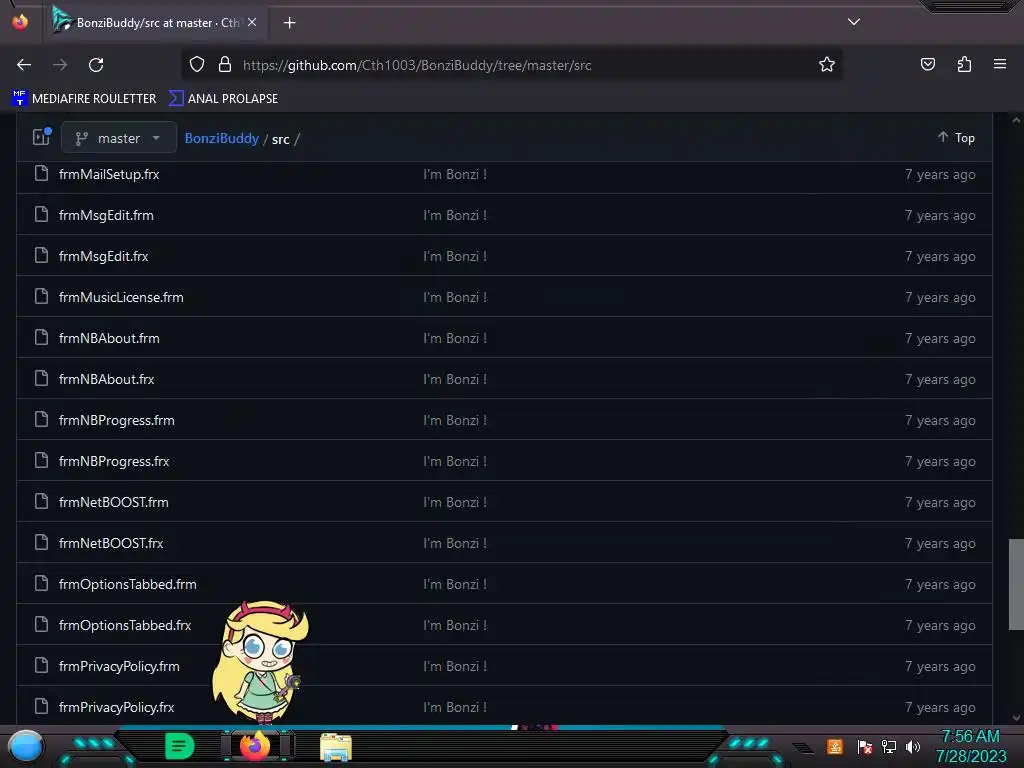Open the volume speaker tray icon
The image size is (1024, 768).
pos(913,746)
